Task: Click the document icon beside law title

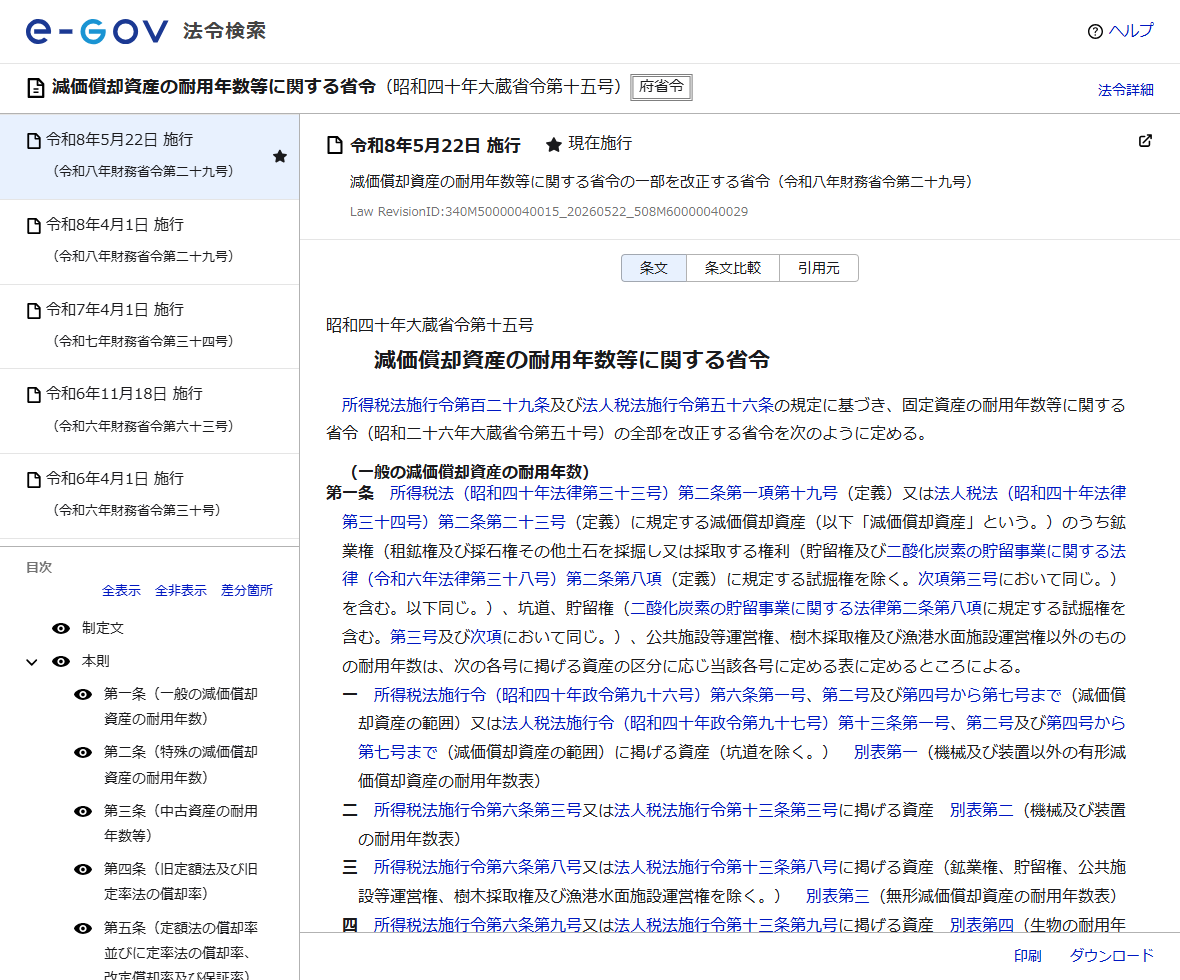Action: pyautogui.click(x=35, y=88)
